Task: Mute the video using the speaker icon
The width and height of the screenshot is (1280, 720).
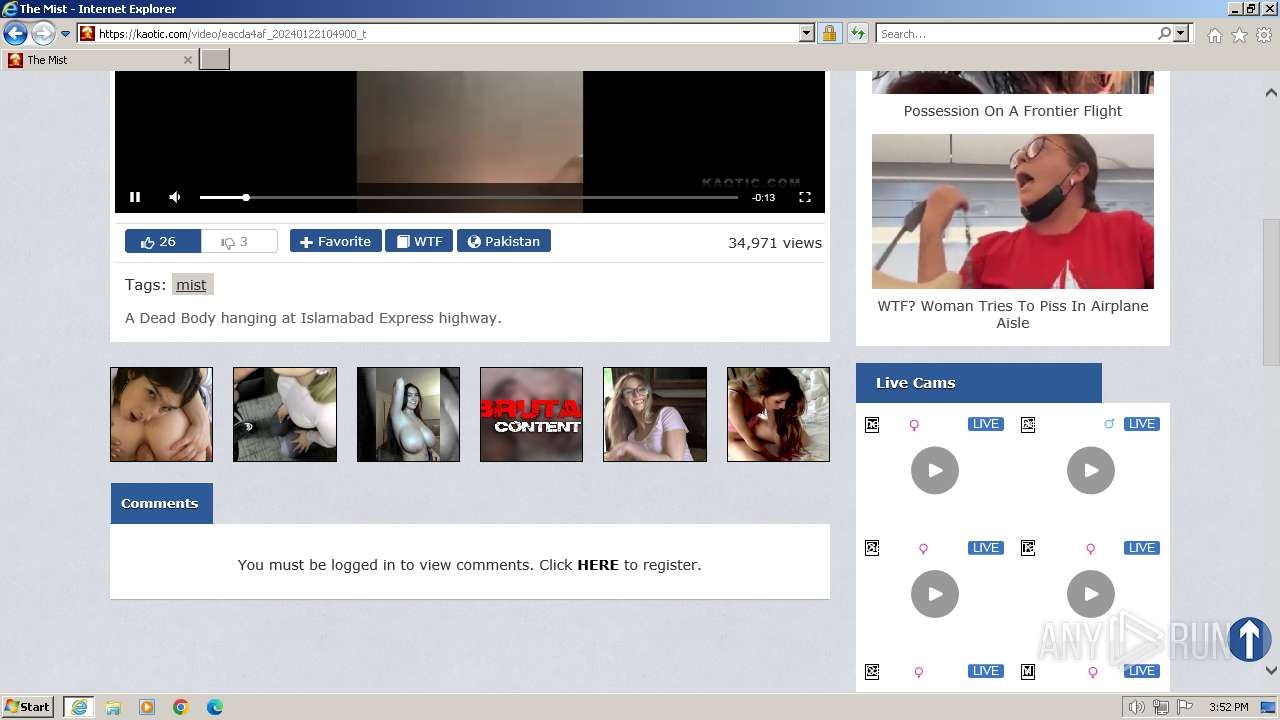Action: (x=175, y=197)
